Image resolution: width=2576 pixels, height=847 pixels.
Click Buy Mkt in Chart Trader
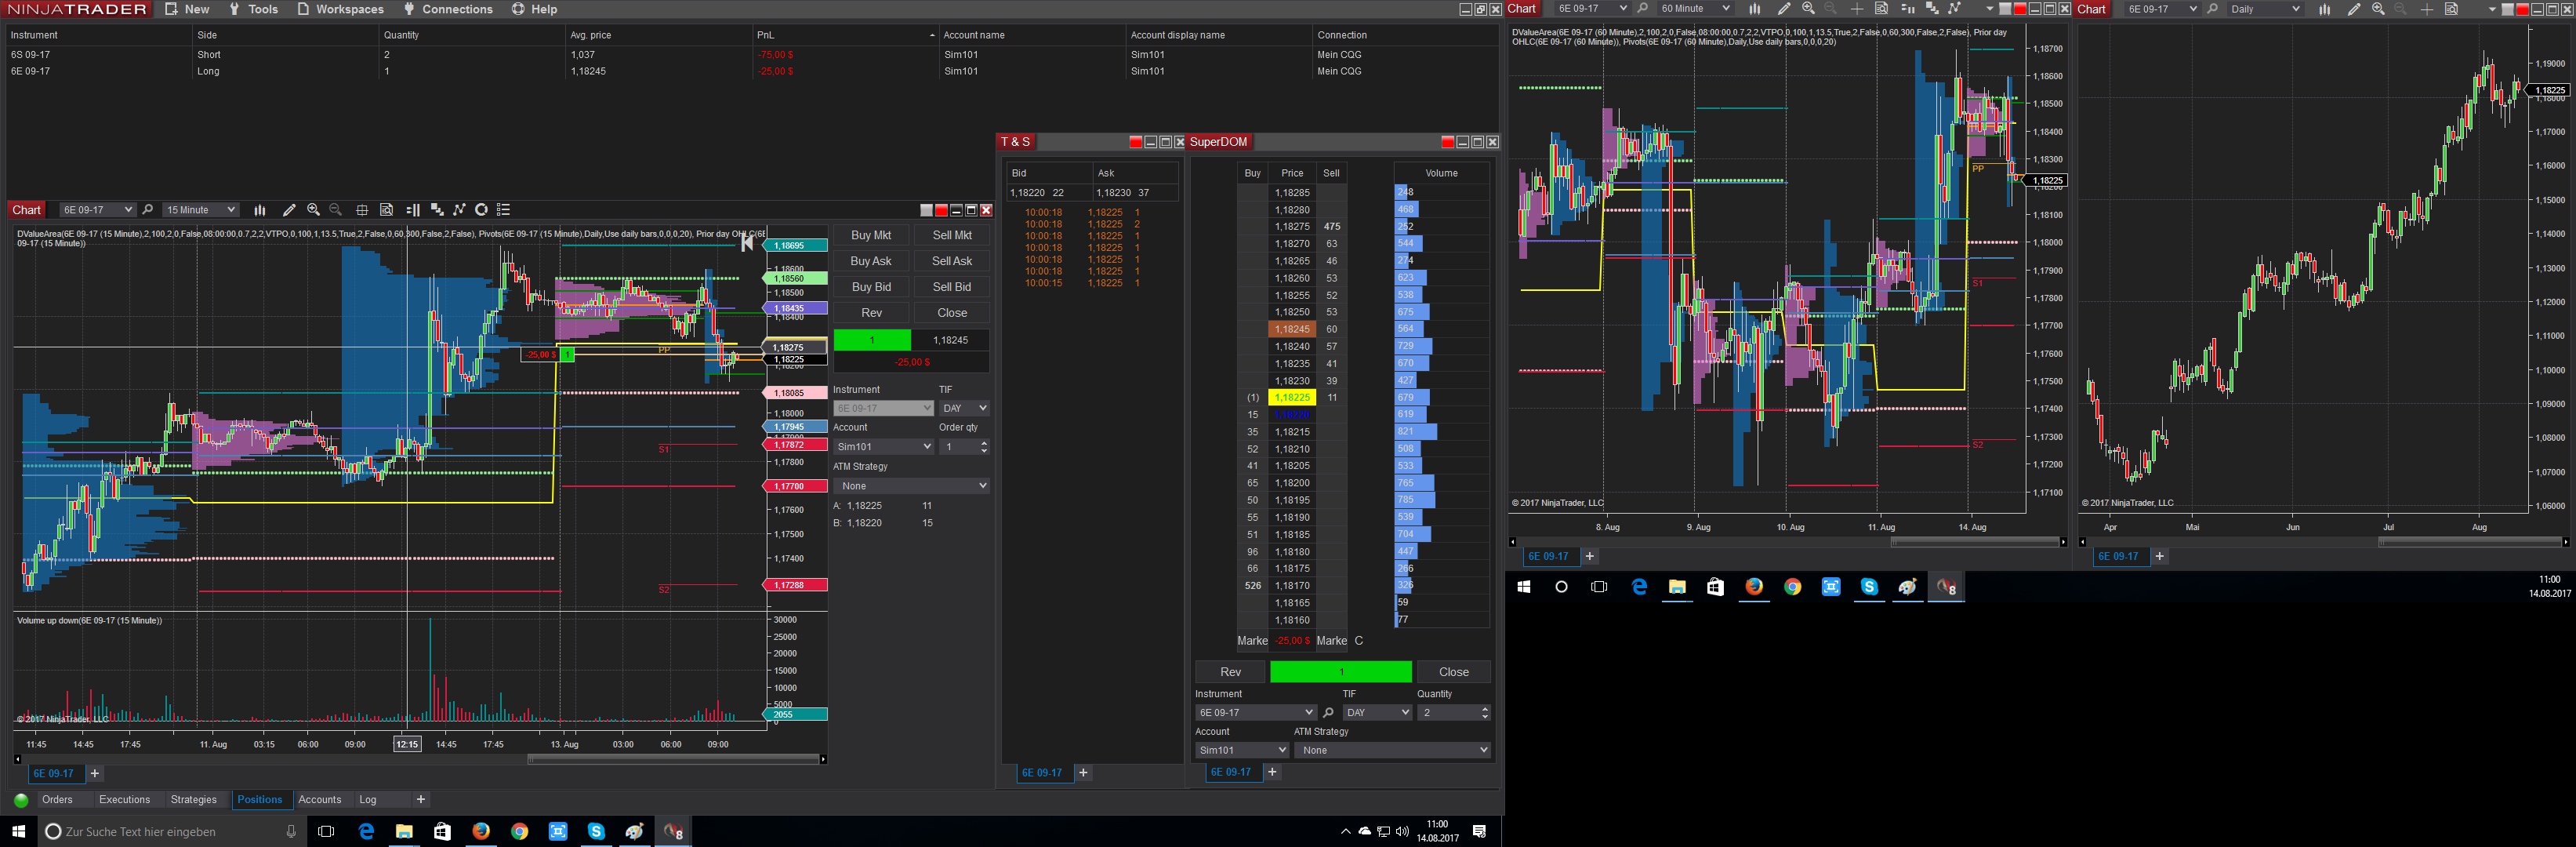[871, 235]
